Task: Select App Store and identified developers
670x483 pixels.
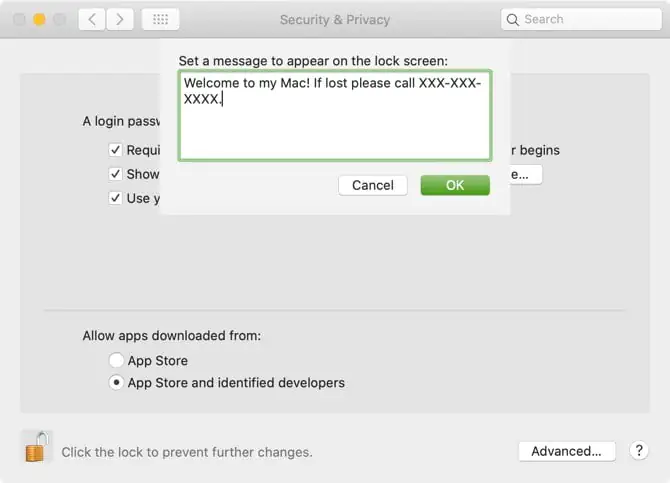Action: pyautogui.click(x=117, y=383)
